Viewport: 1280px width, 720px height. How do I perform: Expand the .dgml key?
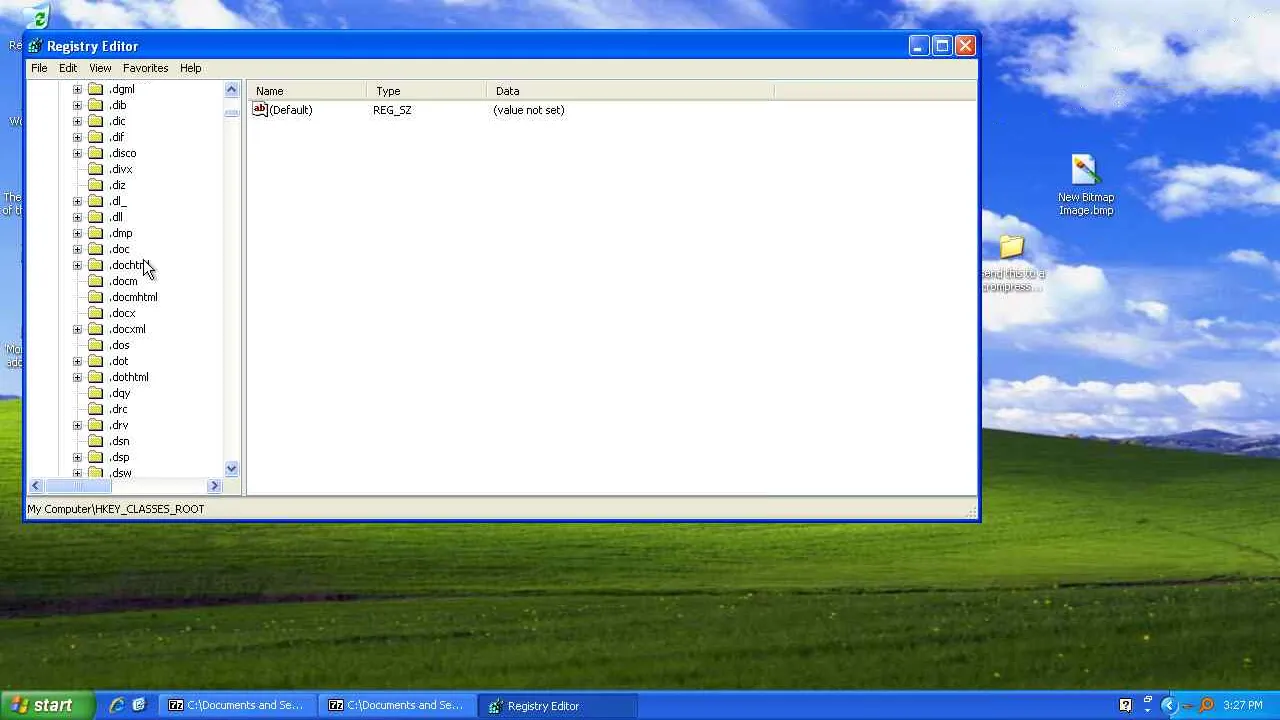click(x=77, y=89)
